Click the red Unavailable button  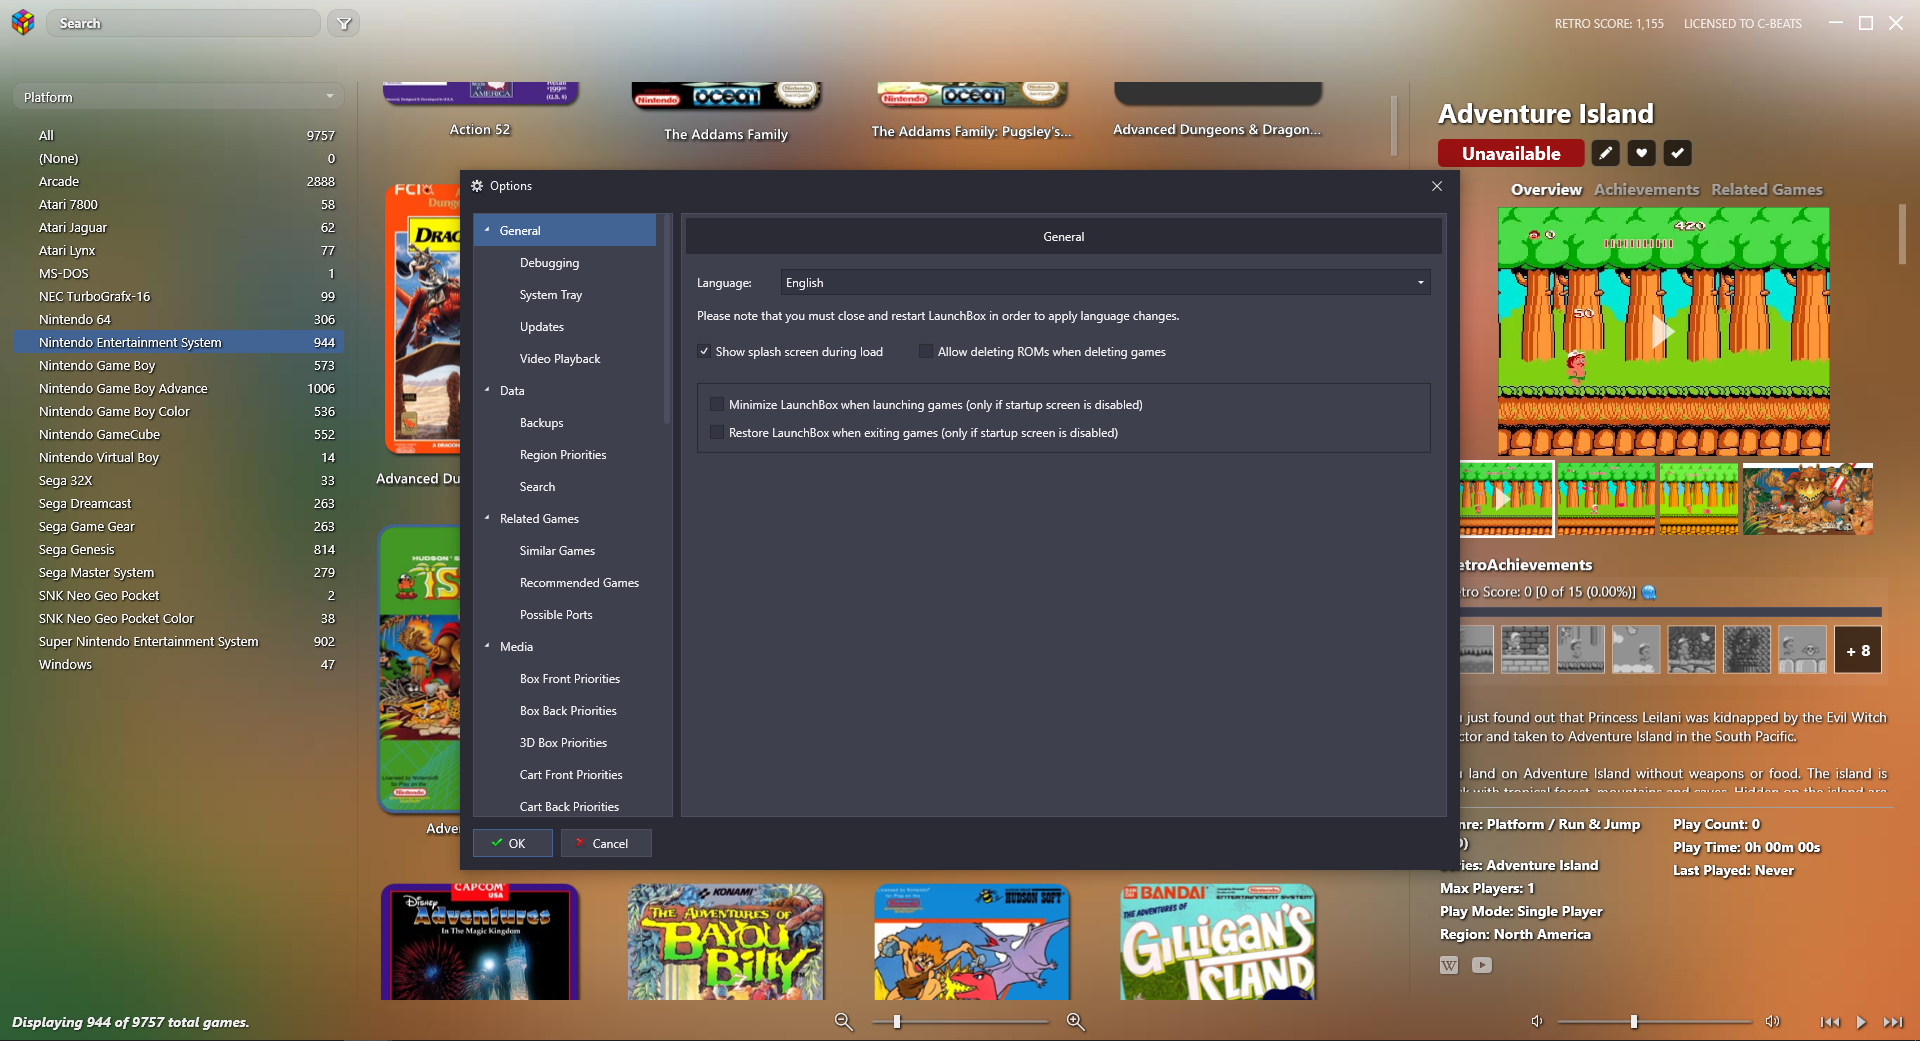click(x=1511, y=153)
